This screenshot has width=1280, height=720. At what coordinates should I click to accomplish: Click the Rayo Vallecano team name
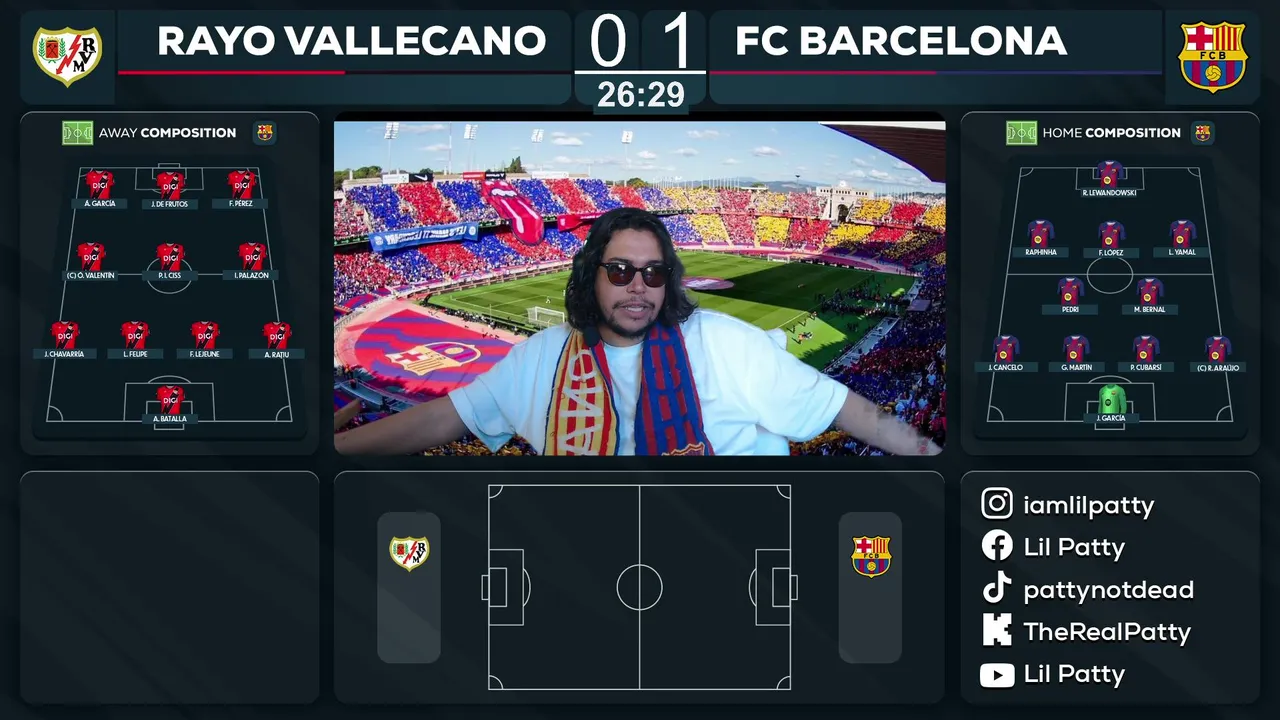[x=351, y=41]
